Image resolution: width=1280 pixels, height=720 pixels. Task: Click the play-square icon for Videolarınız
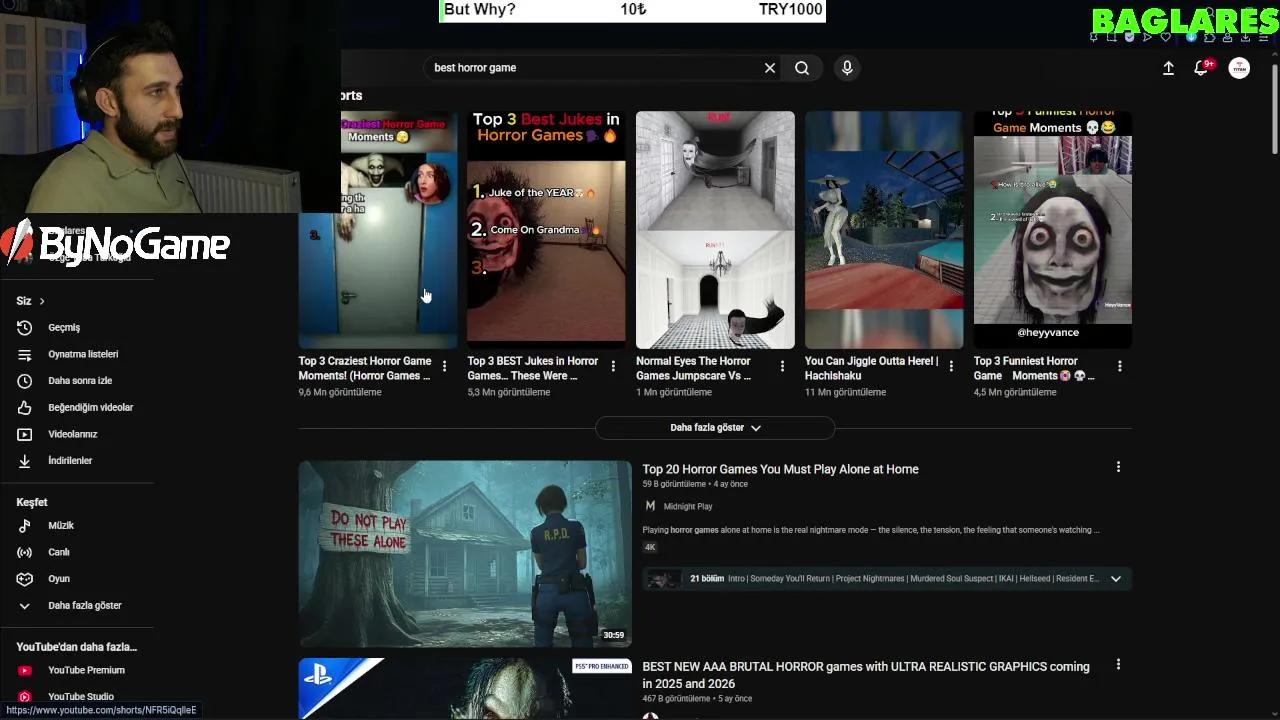coord(25,434)
